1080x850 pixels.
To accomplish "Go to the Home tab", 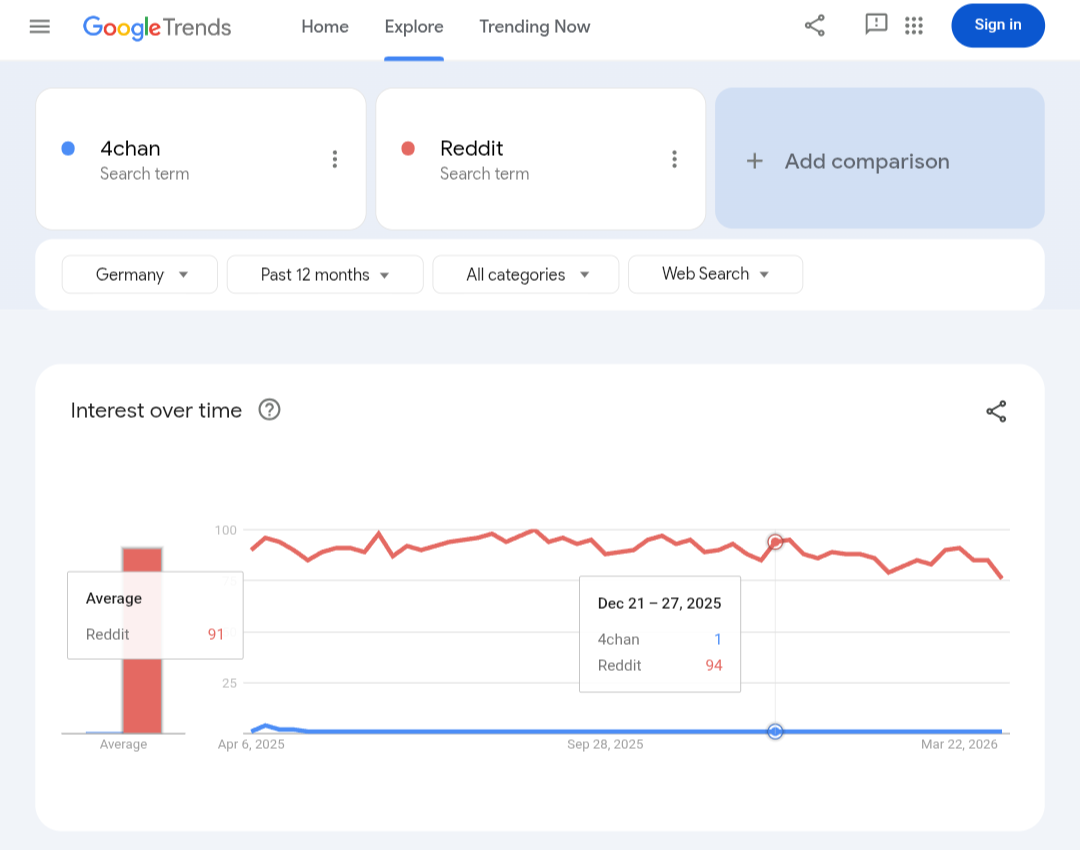I will (325, 27).
